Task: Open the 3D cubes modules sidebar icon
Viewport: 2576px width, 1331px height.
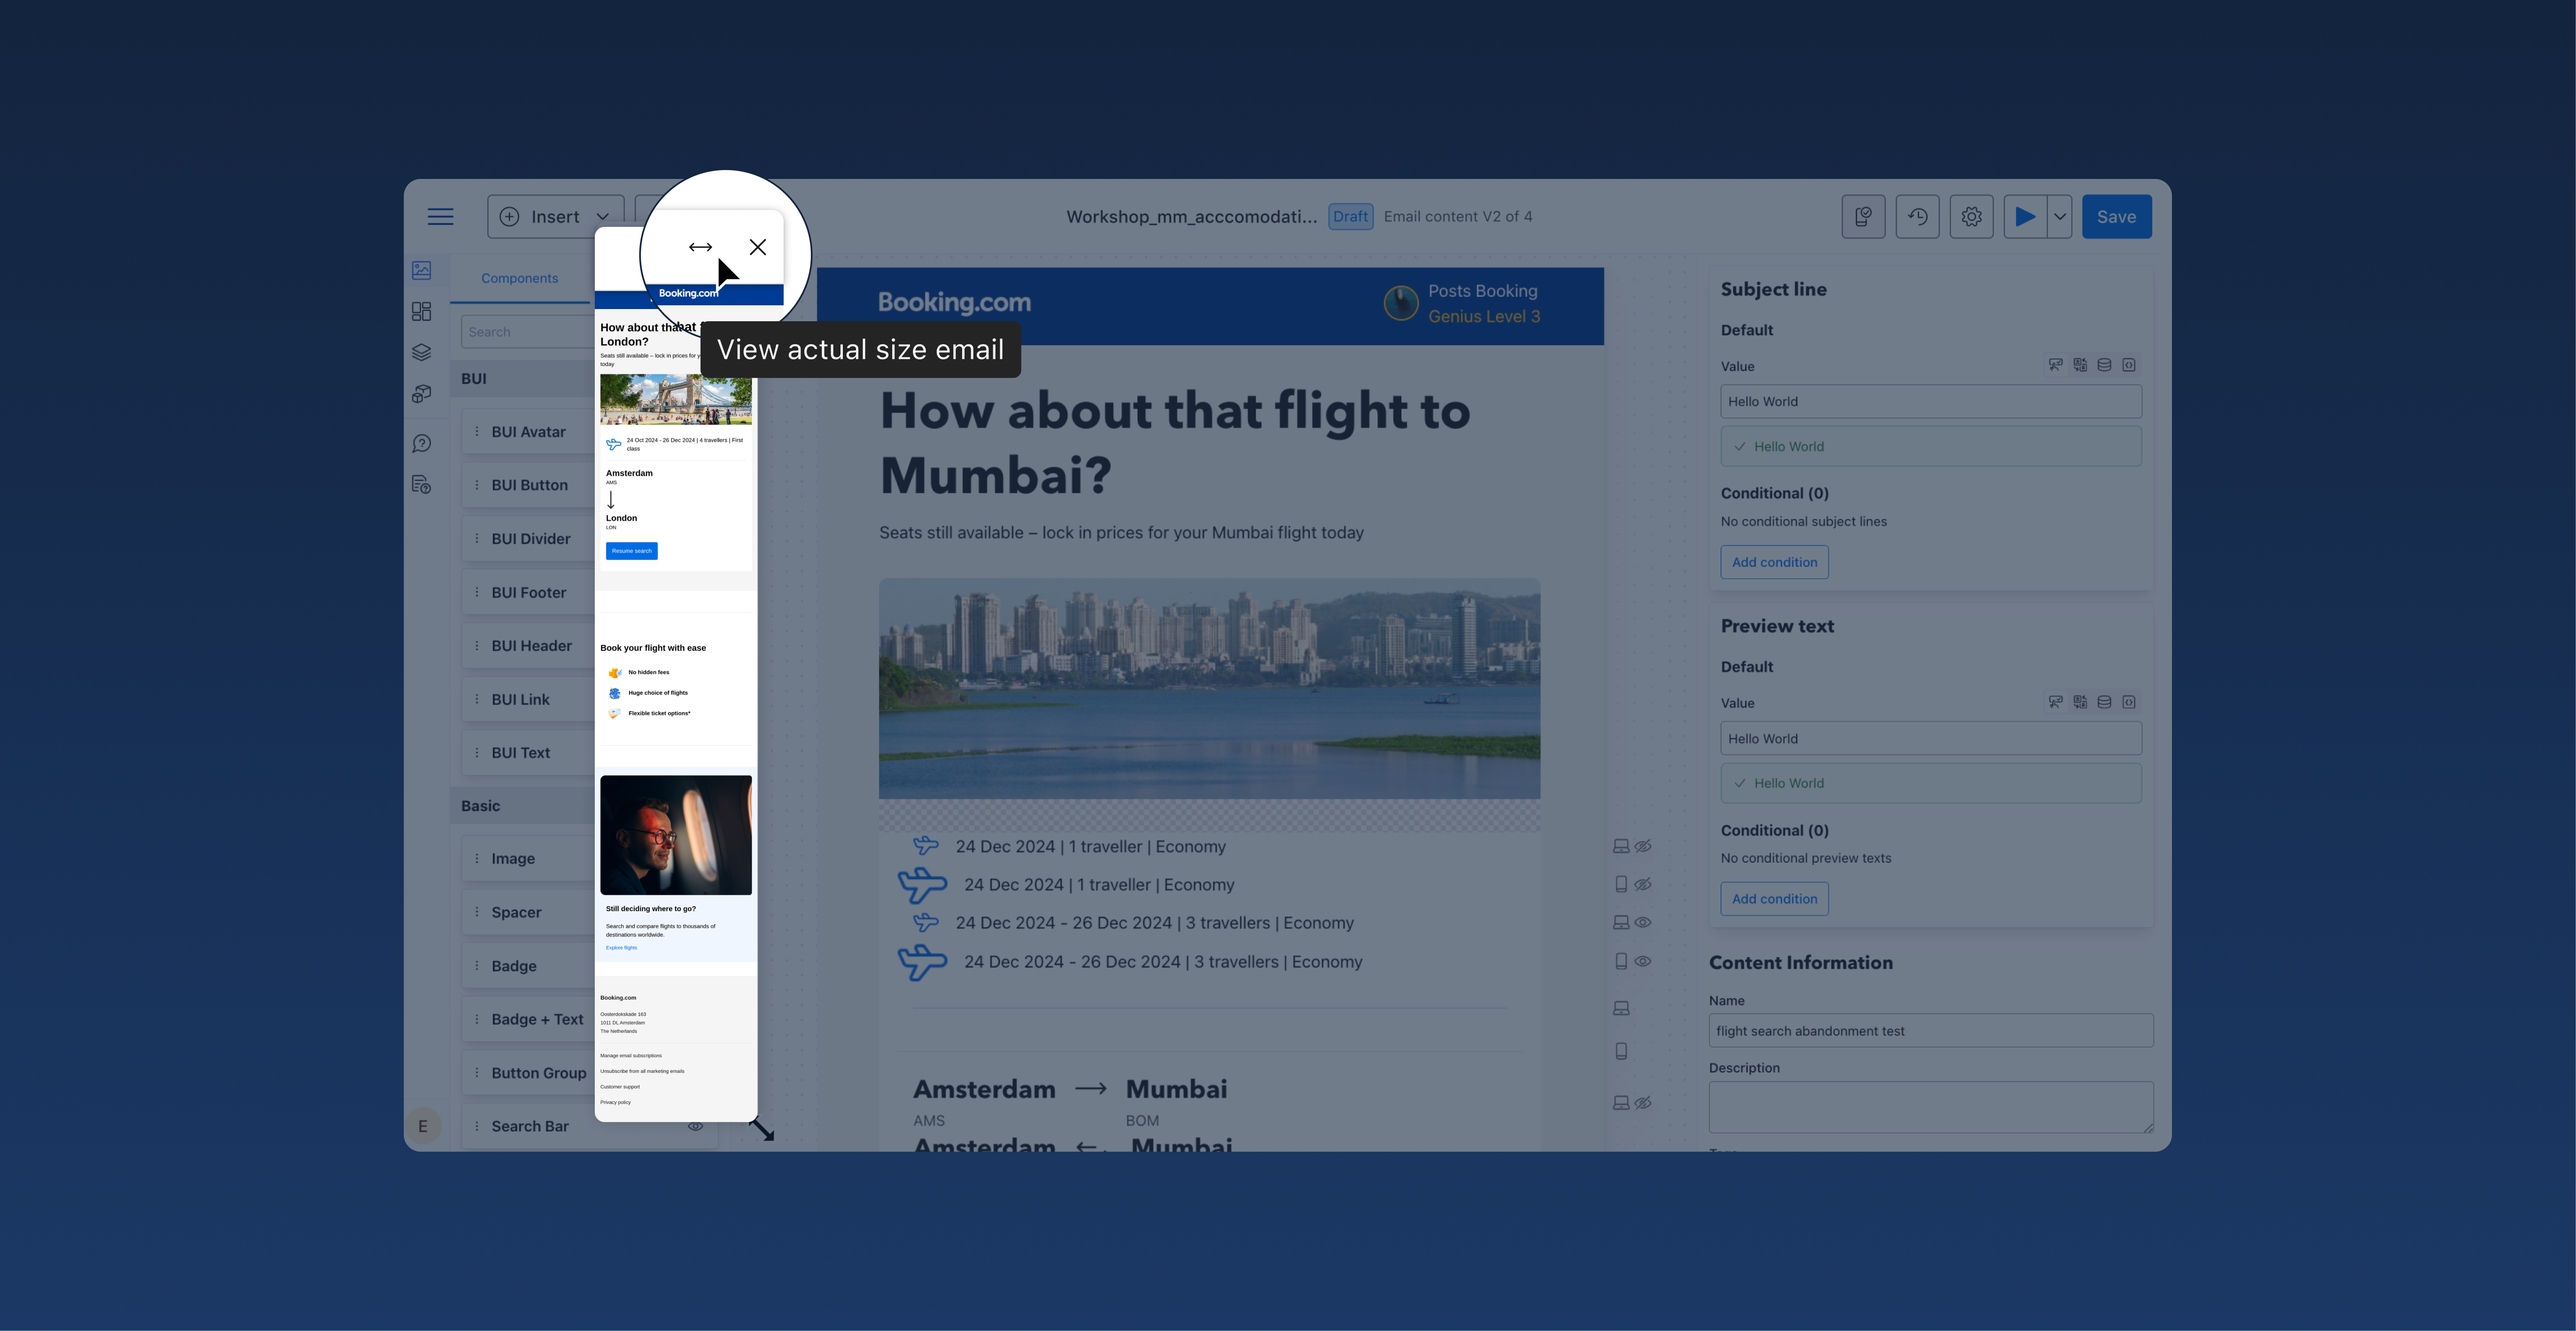Action: coord(422,394)
